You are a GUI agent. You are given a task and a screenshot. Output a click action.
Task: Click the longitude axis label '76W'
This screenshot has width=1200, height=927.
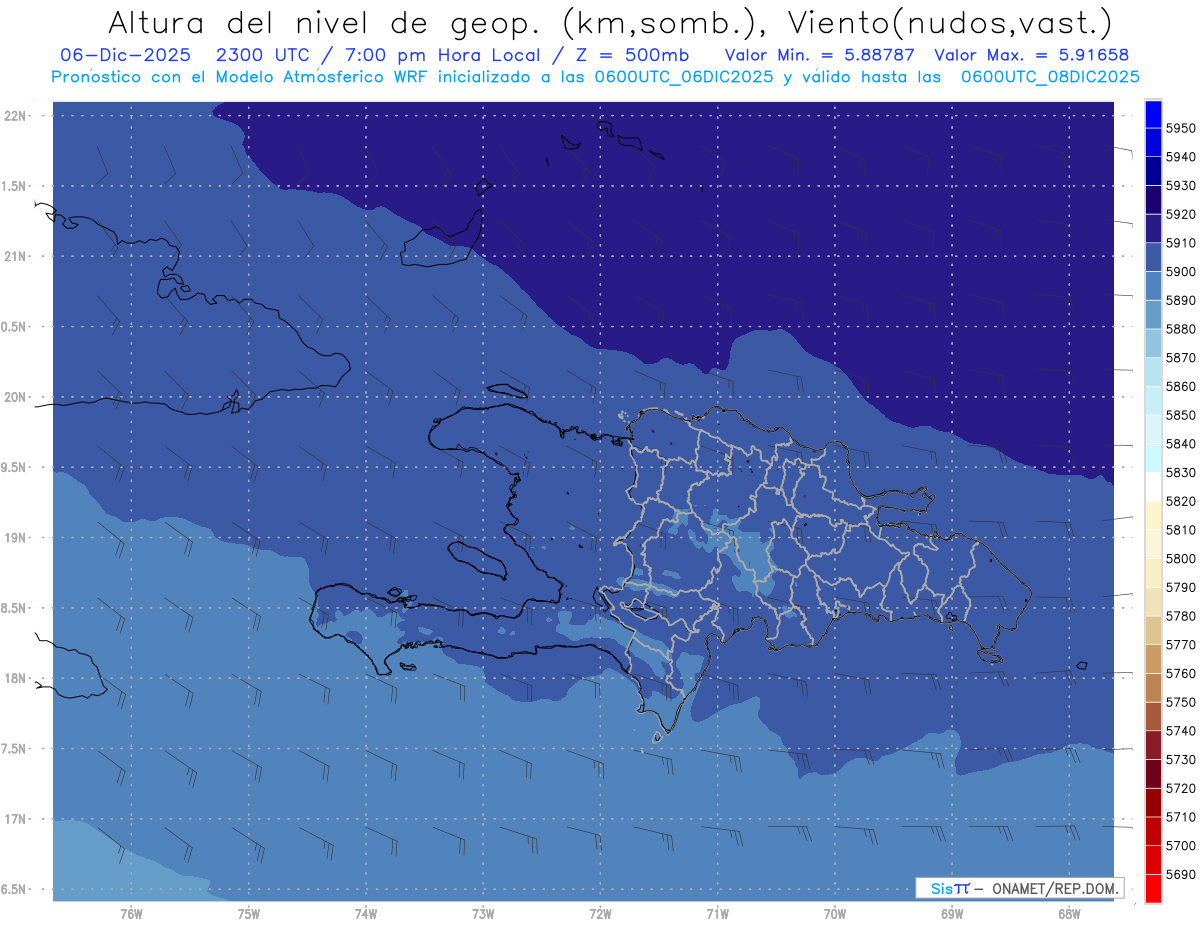coord(131,914)
